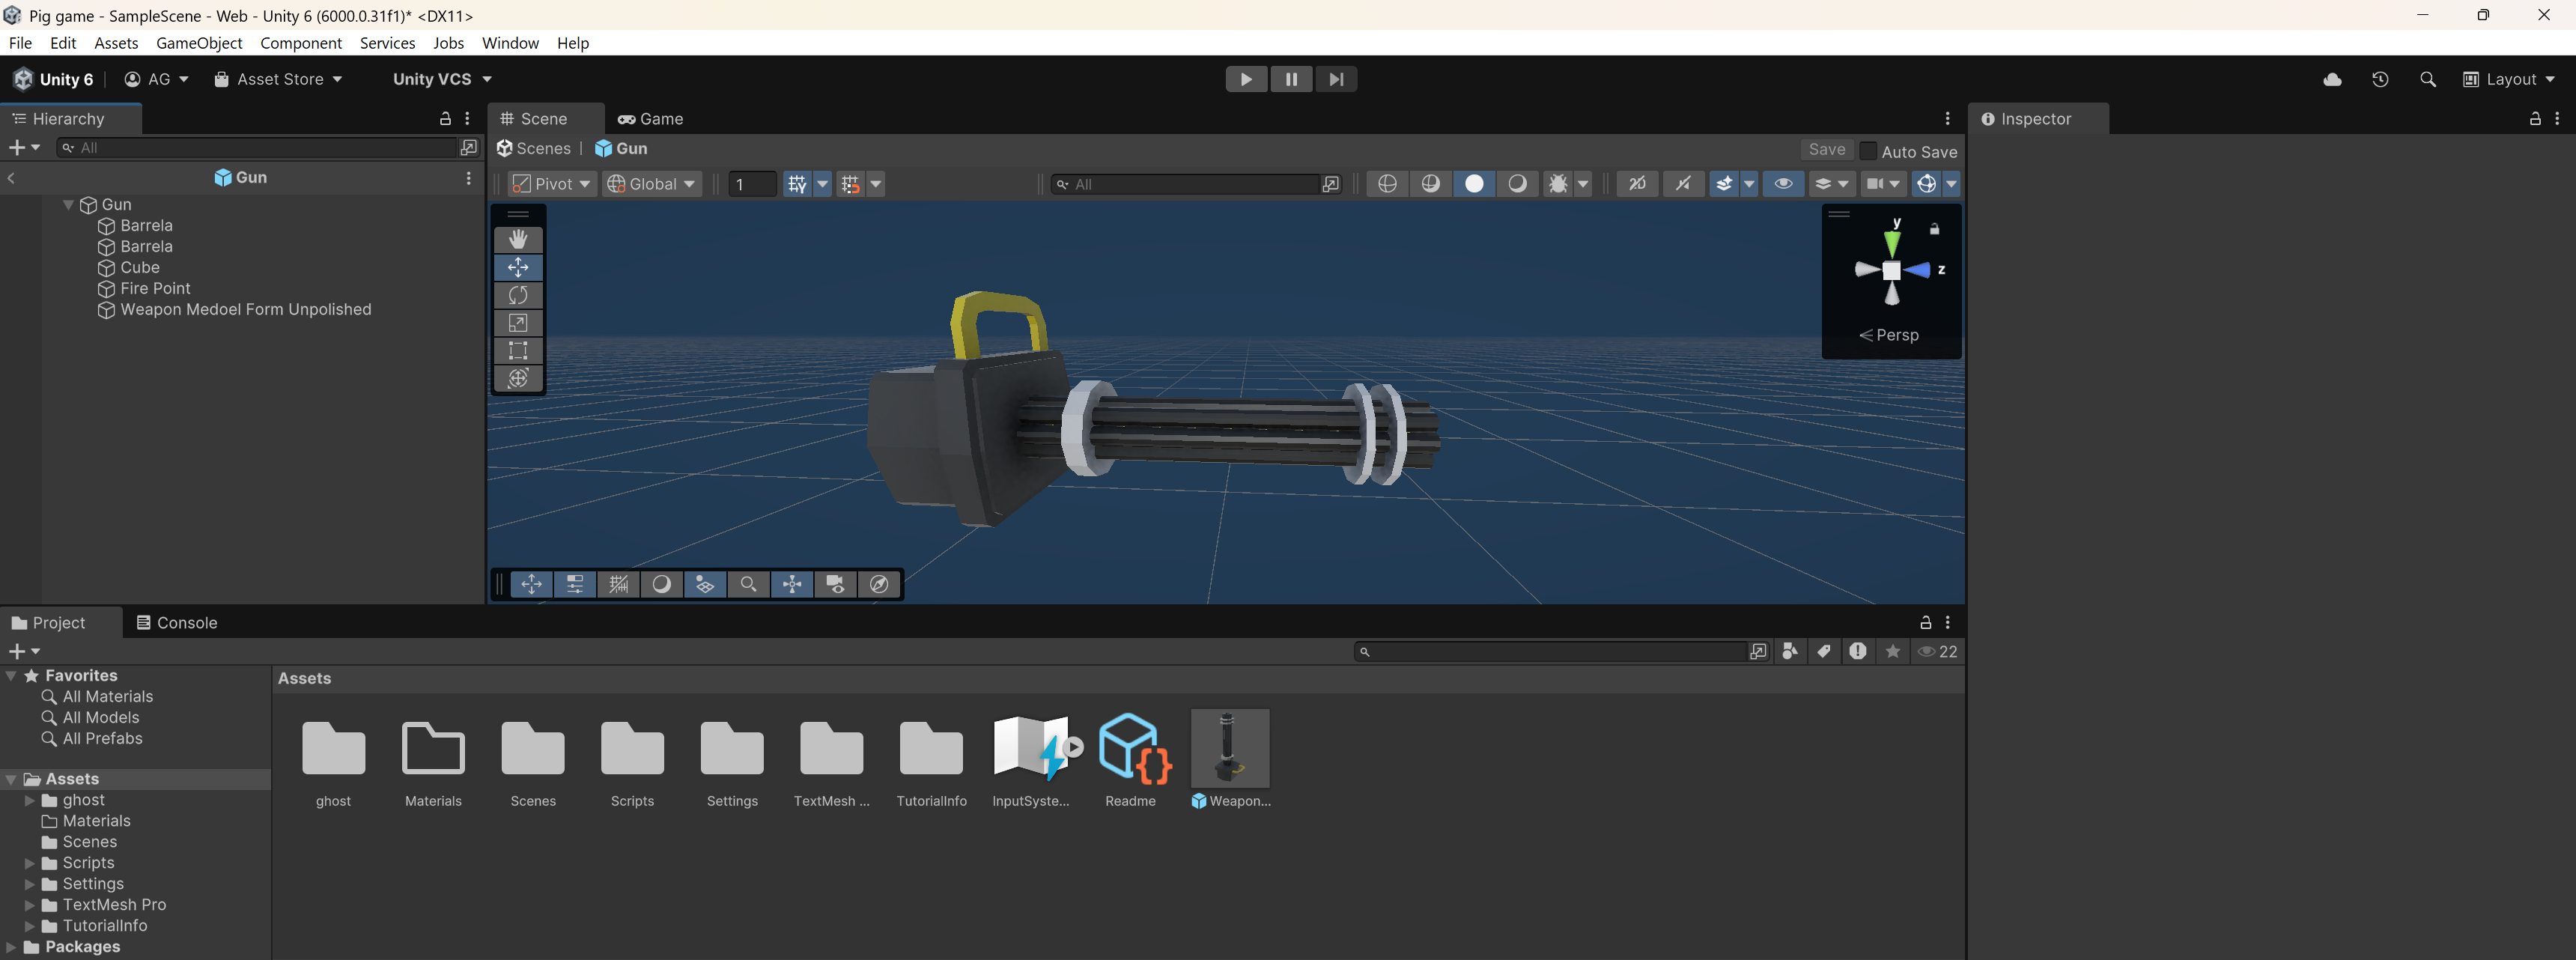Open the Pivot handle position dropdown
The width and height of the screenshot is (2576, 960).
pos(552,184)
